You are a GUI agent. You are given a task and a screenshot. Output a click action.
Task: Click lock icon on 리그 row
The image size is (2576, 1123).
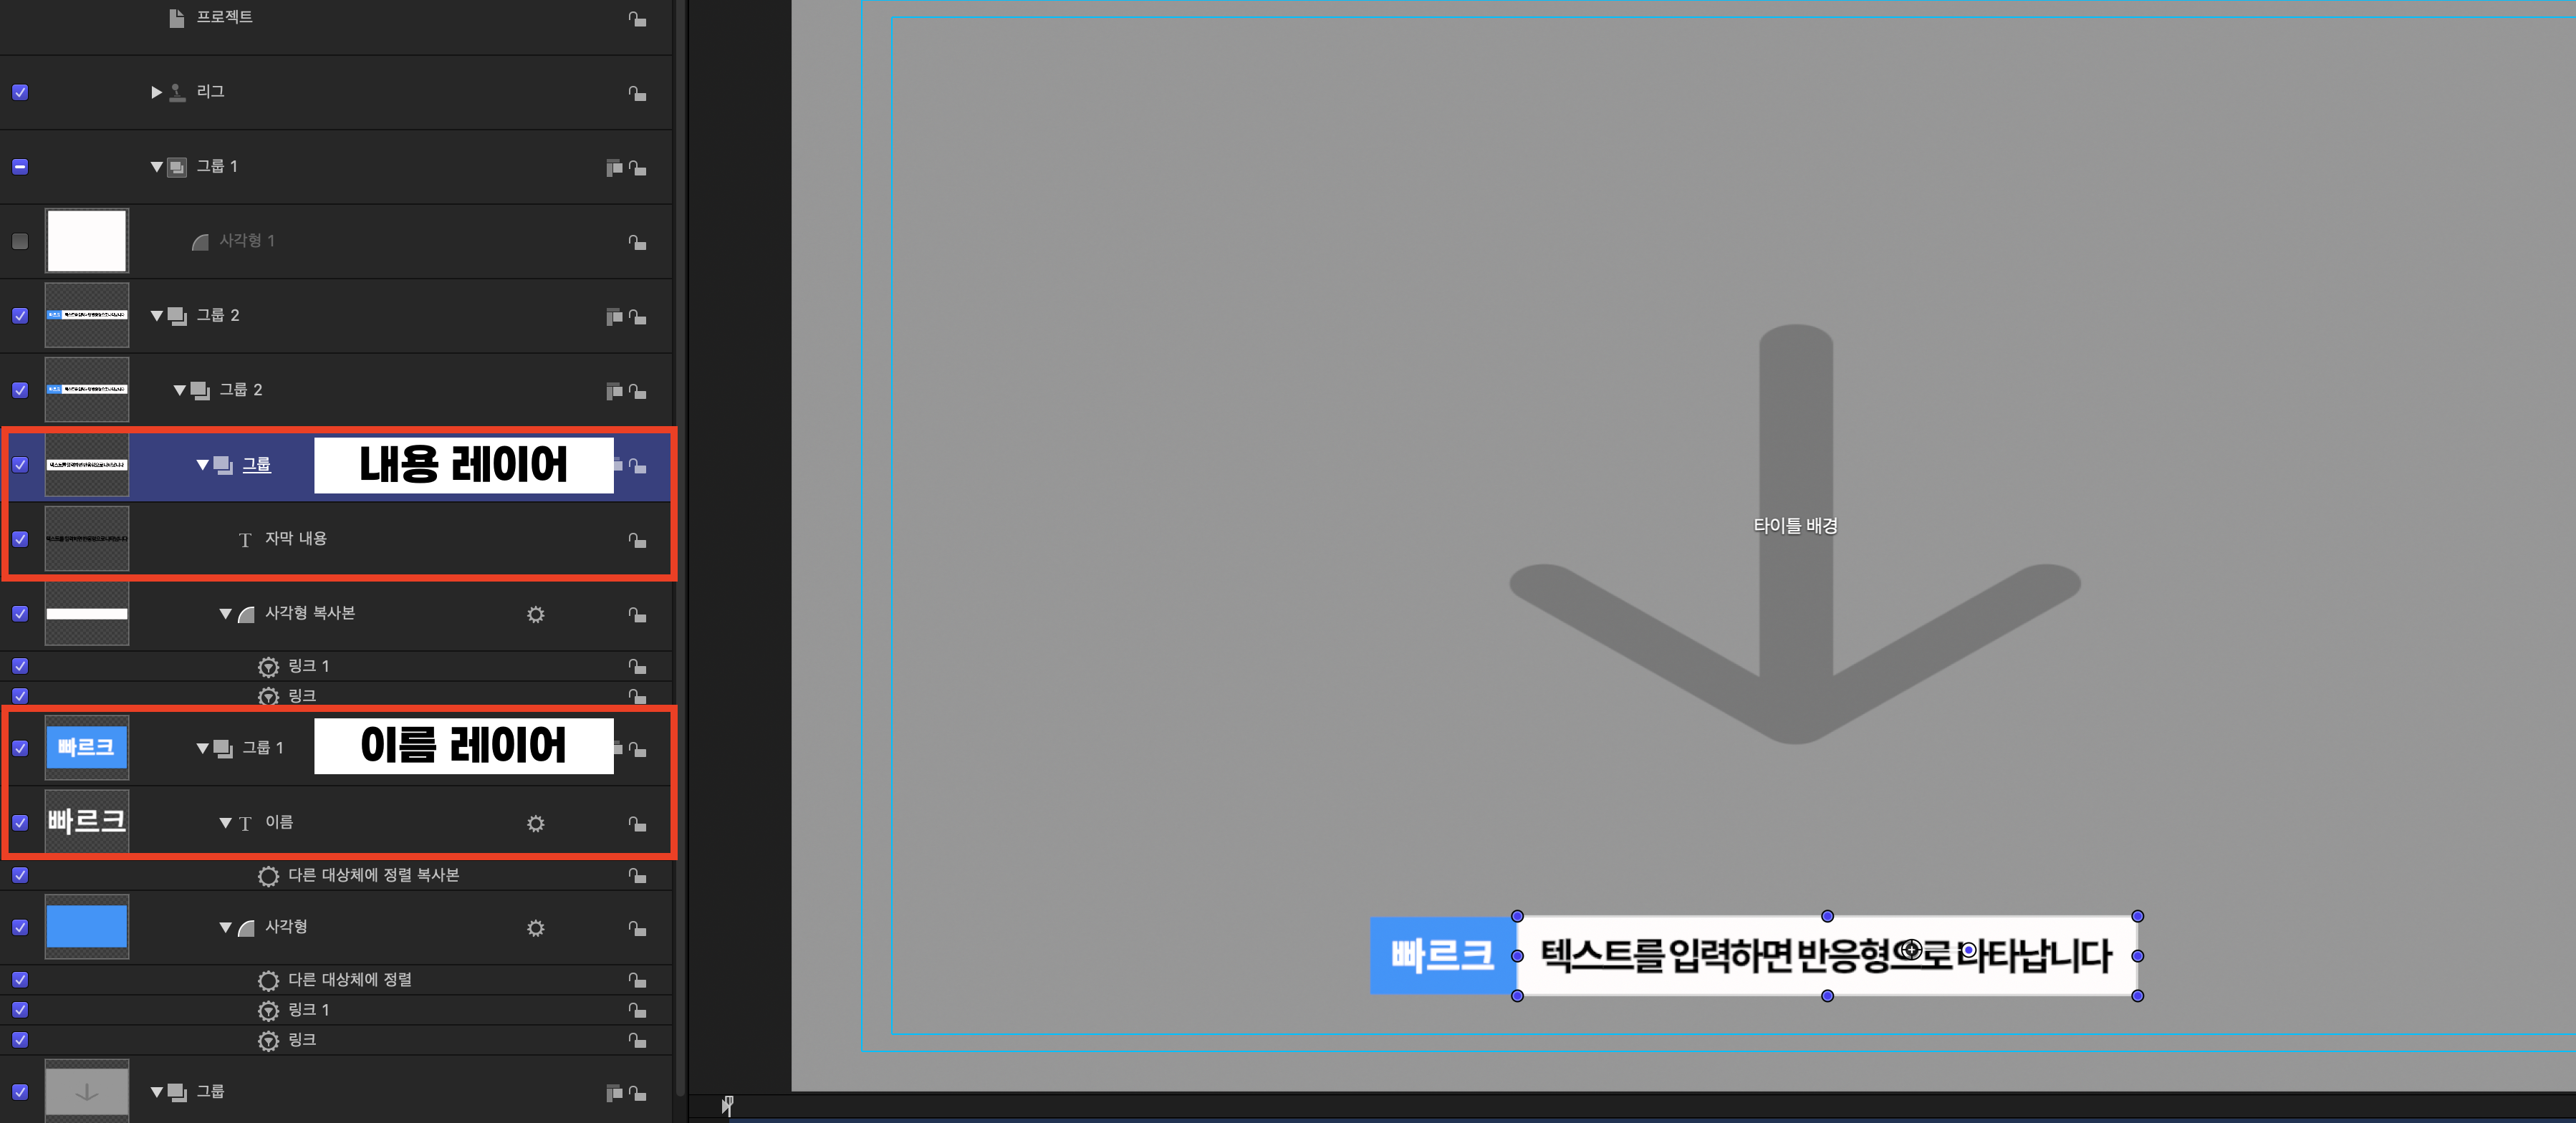tap(637, 93)
